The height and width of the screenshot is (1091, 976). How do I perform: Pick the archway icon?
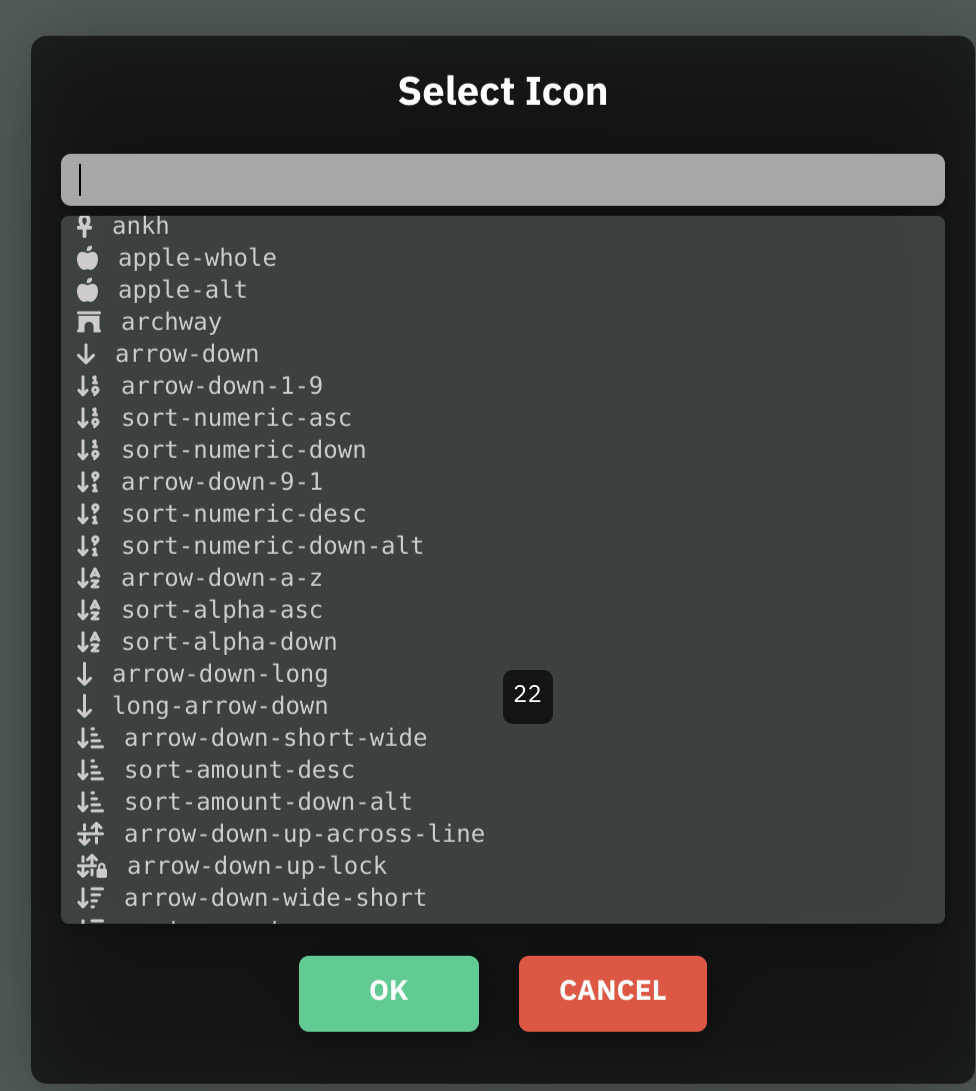[x=149, y=322]
